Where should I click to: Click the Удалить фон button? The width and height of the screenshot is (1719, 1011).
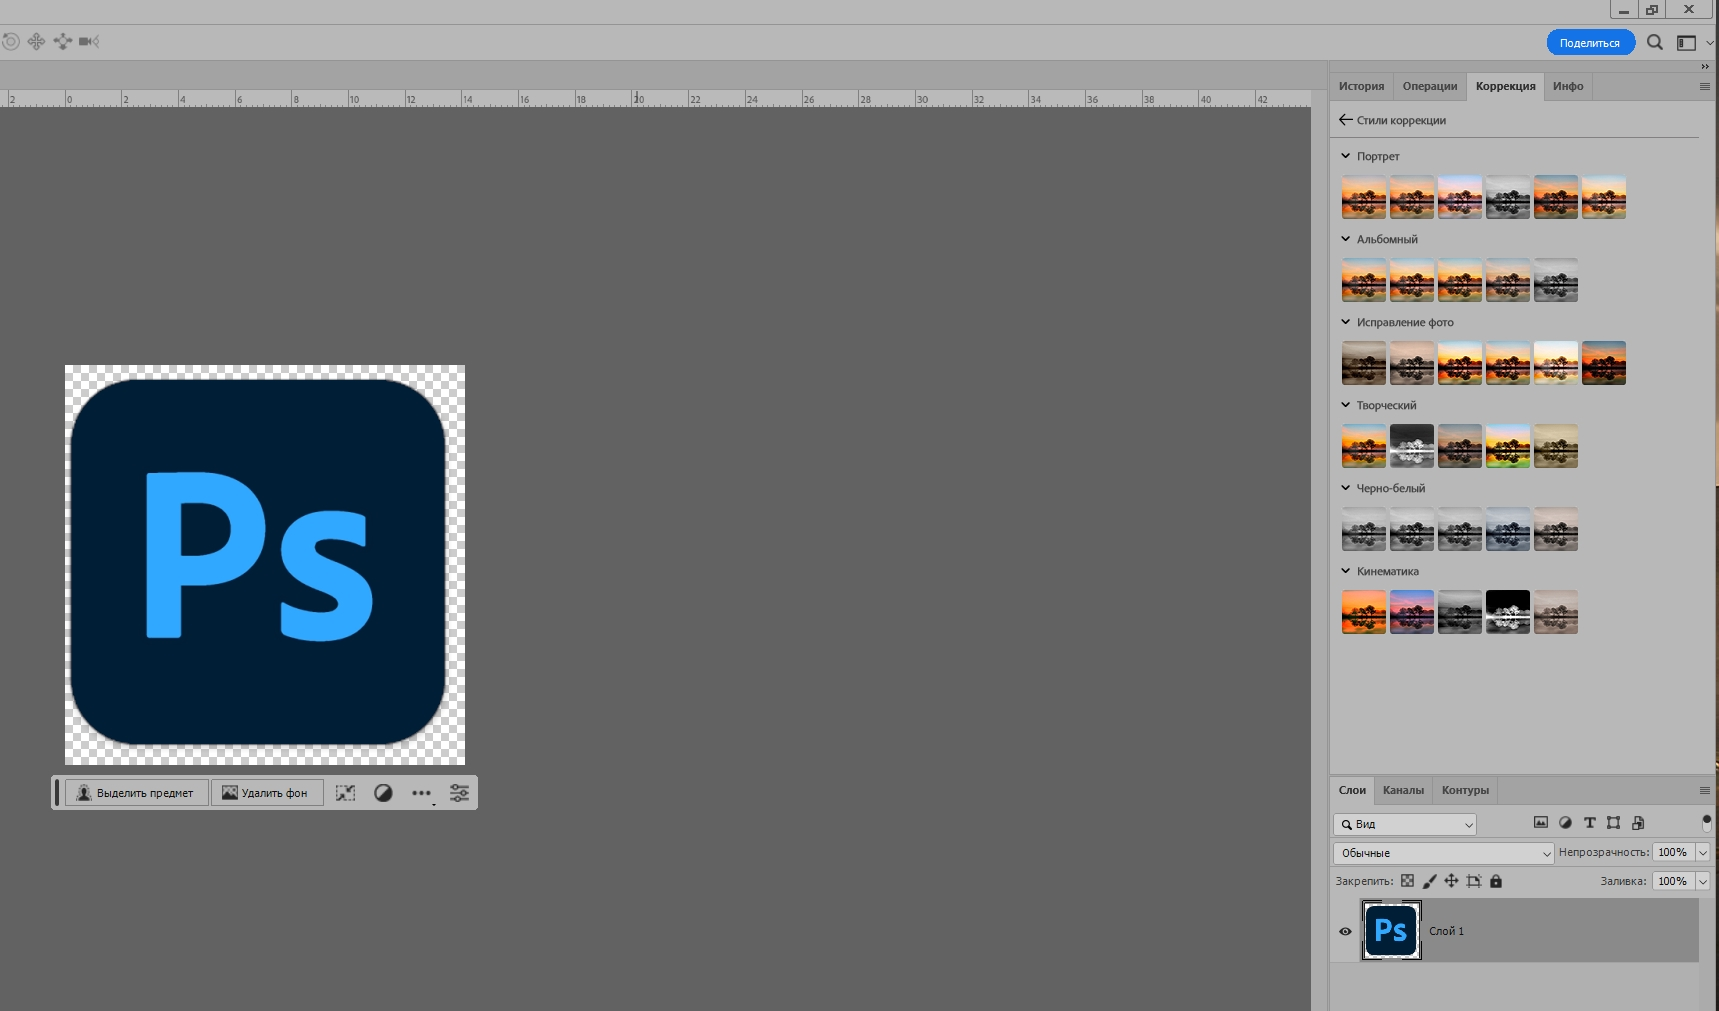[x=267, y=793]
